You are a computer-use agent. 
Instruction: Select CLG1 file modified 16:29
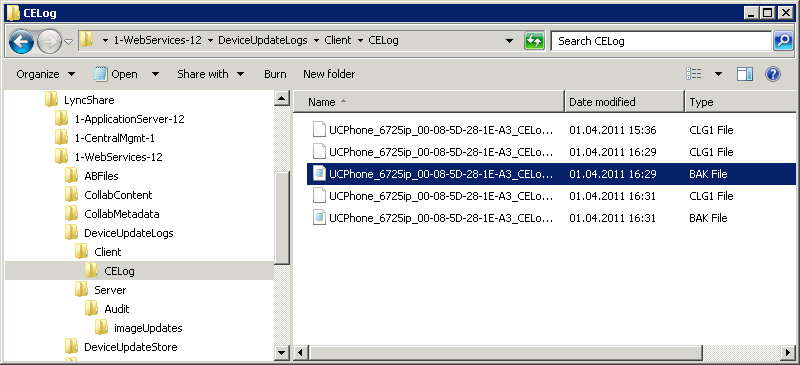click(x=551, y=152)
